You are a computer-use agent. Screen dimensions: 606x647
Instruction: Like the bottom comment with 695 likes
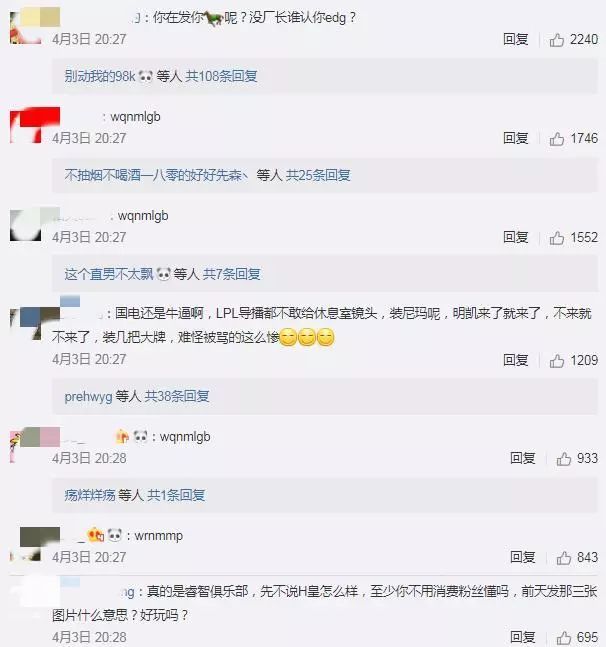pos(564,638)
